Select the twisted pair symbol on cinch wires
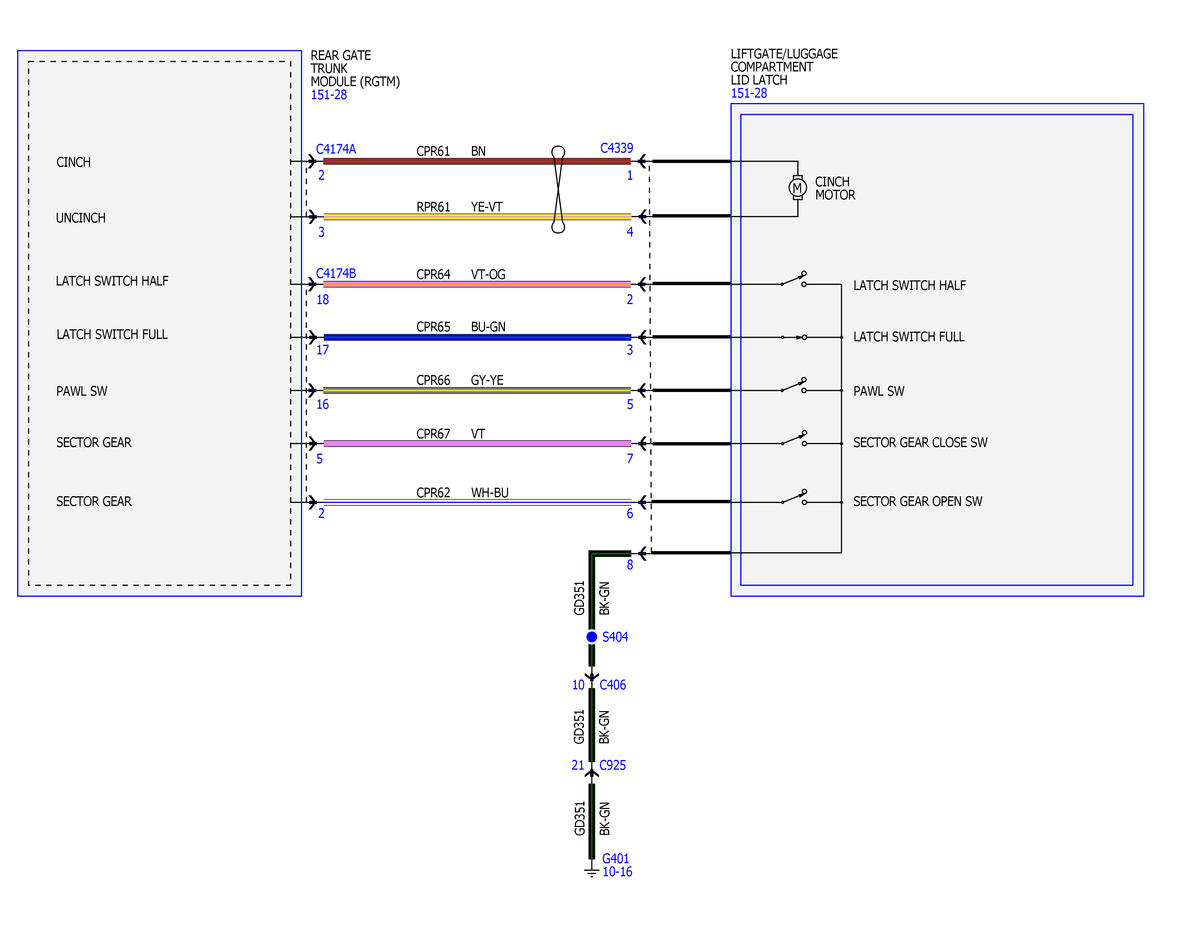 tap(558, 190)
